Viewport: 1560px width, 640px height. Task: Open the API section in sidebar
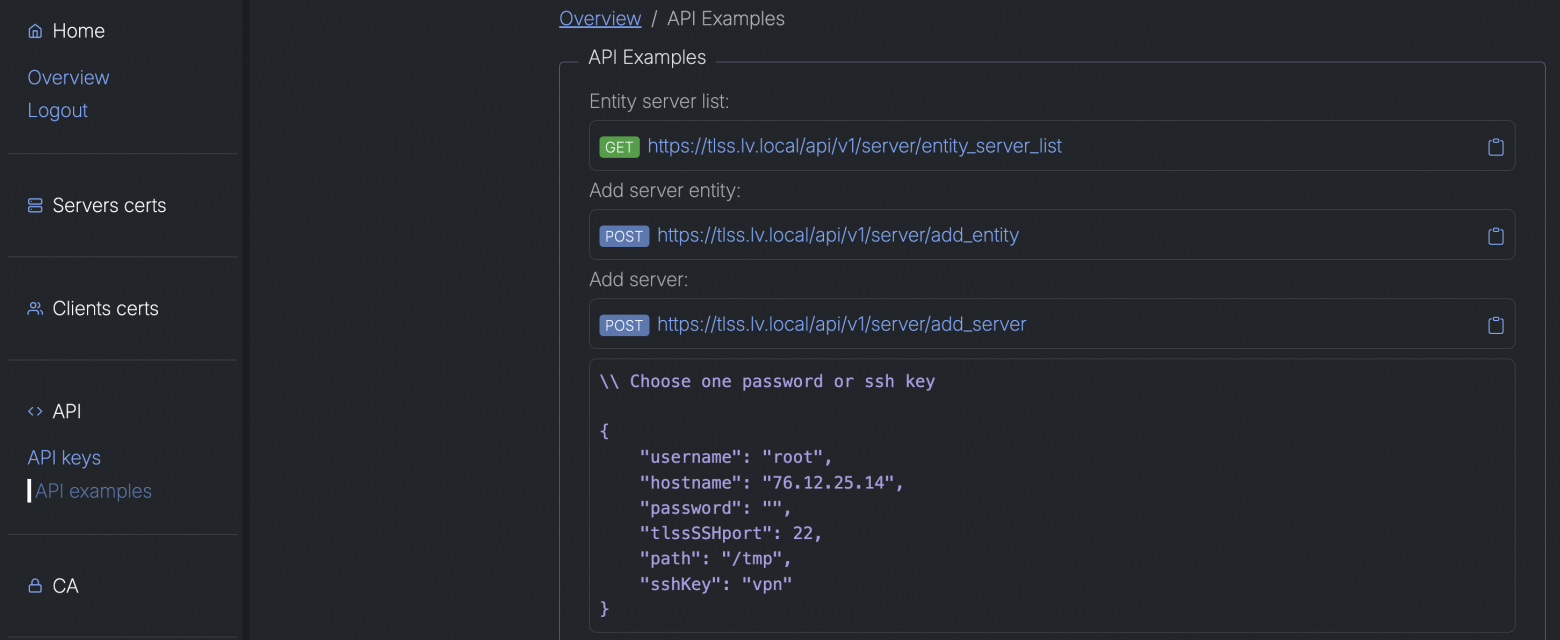pos(67,411)
